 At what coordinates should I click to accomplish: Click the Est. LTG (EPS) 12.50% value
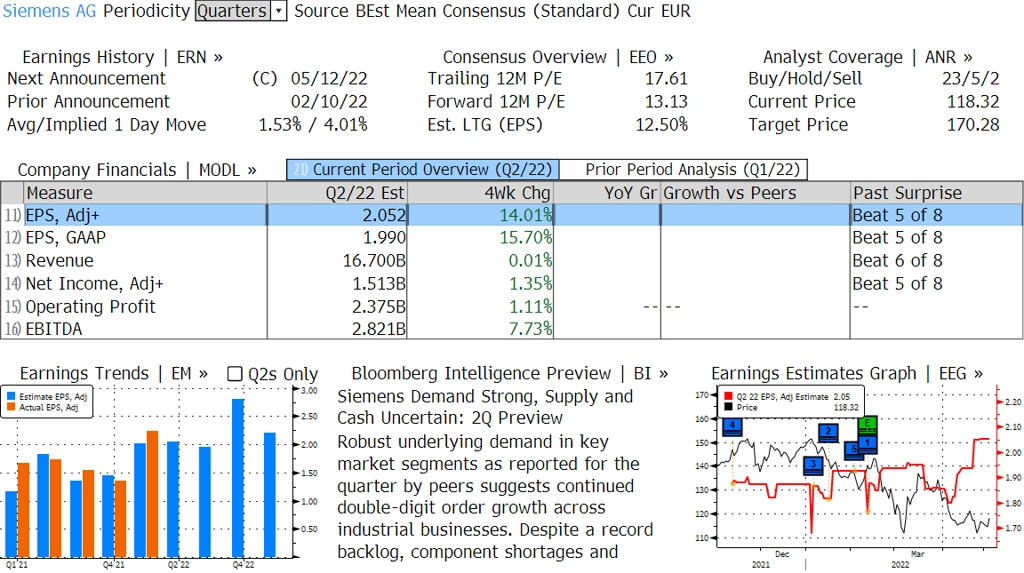(662, 125)
